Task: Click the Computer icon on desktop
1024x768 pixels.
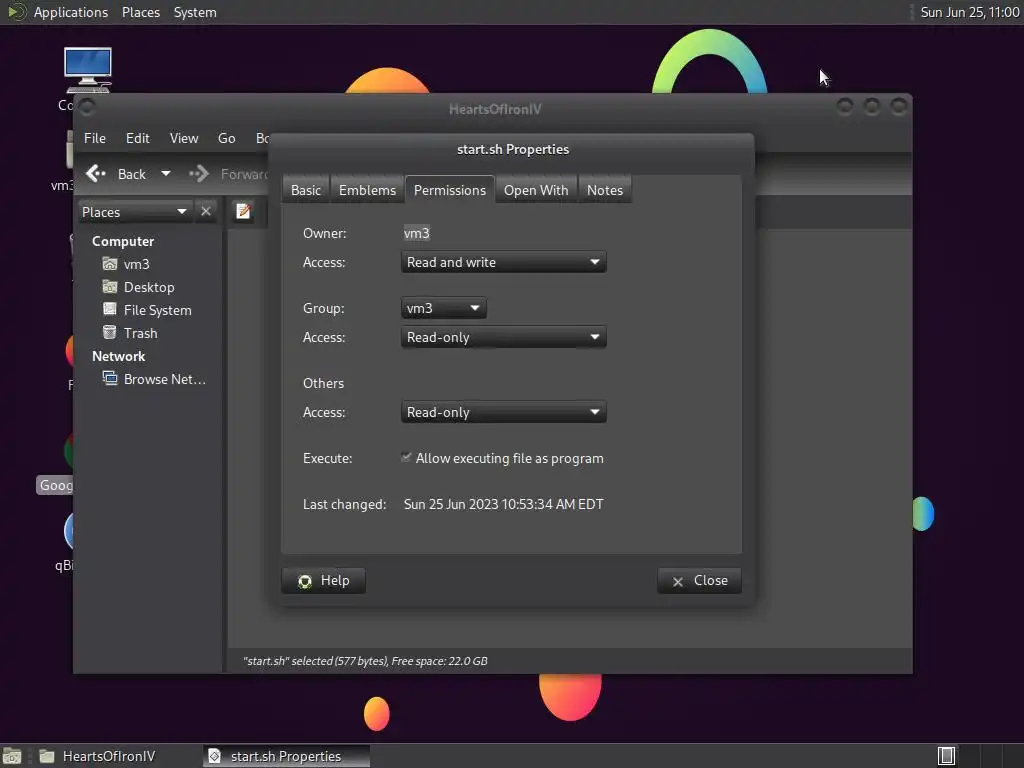Action: (88, 69)
